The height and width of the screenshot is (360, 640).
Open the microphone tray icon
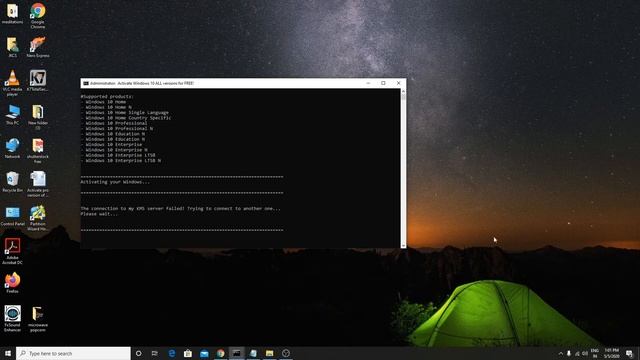pos(569,353)
